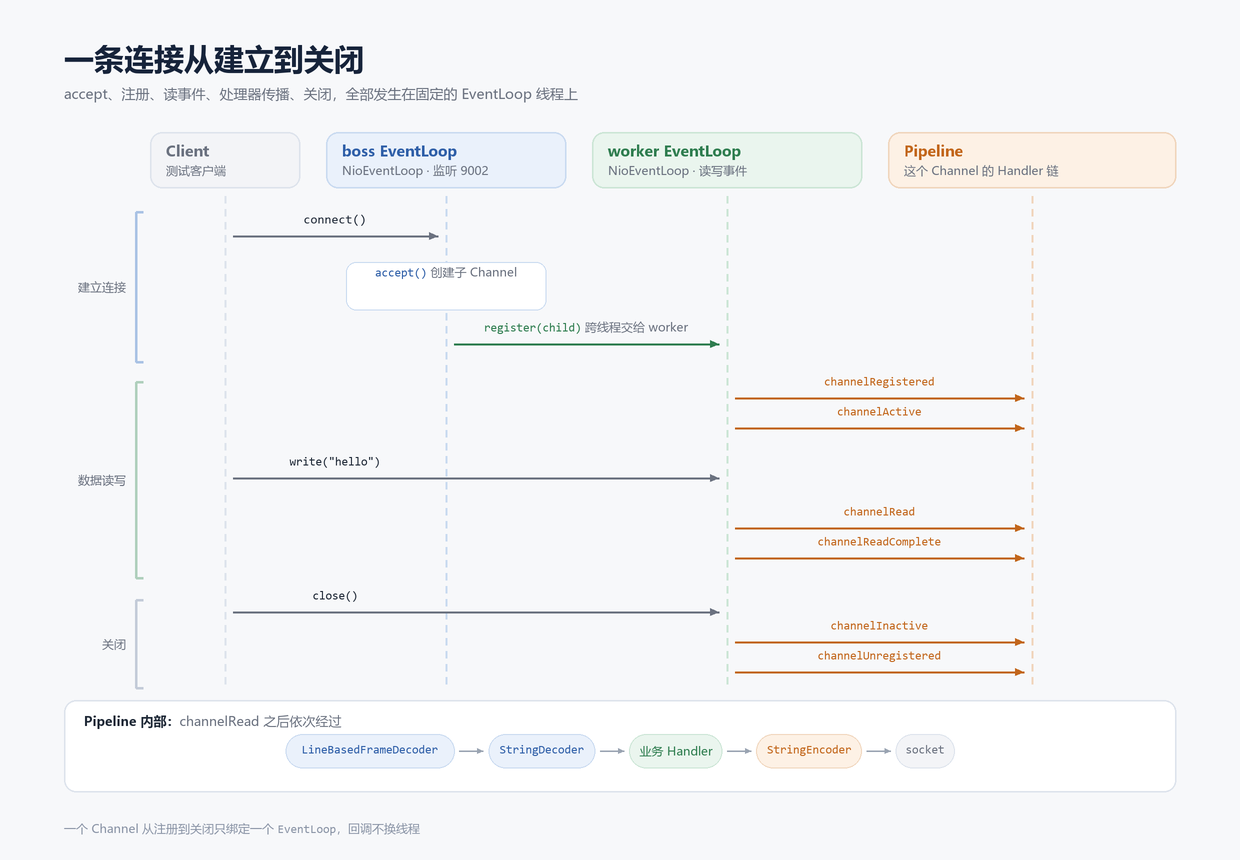The height and width of the screenshot is (860, 1240).
Task: Click the write("hello") message label
Action: click(x=335, y=462)
